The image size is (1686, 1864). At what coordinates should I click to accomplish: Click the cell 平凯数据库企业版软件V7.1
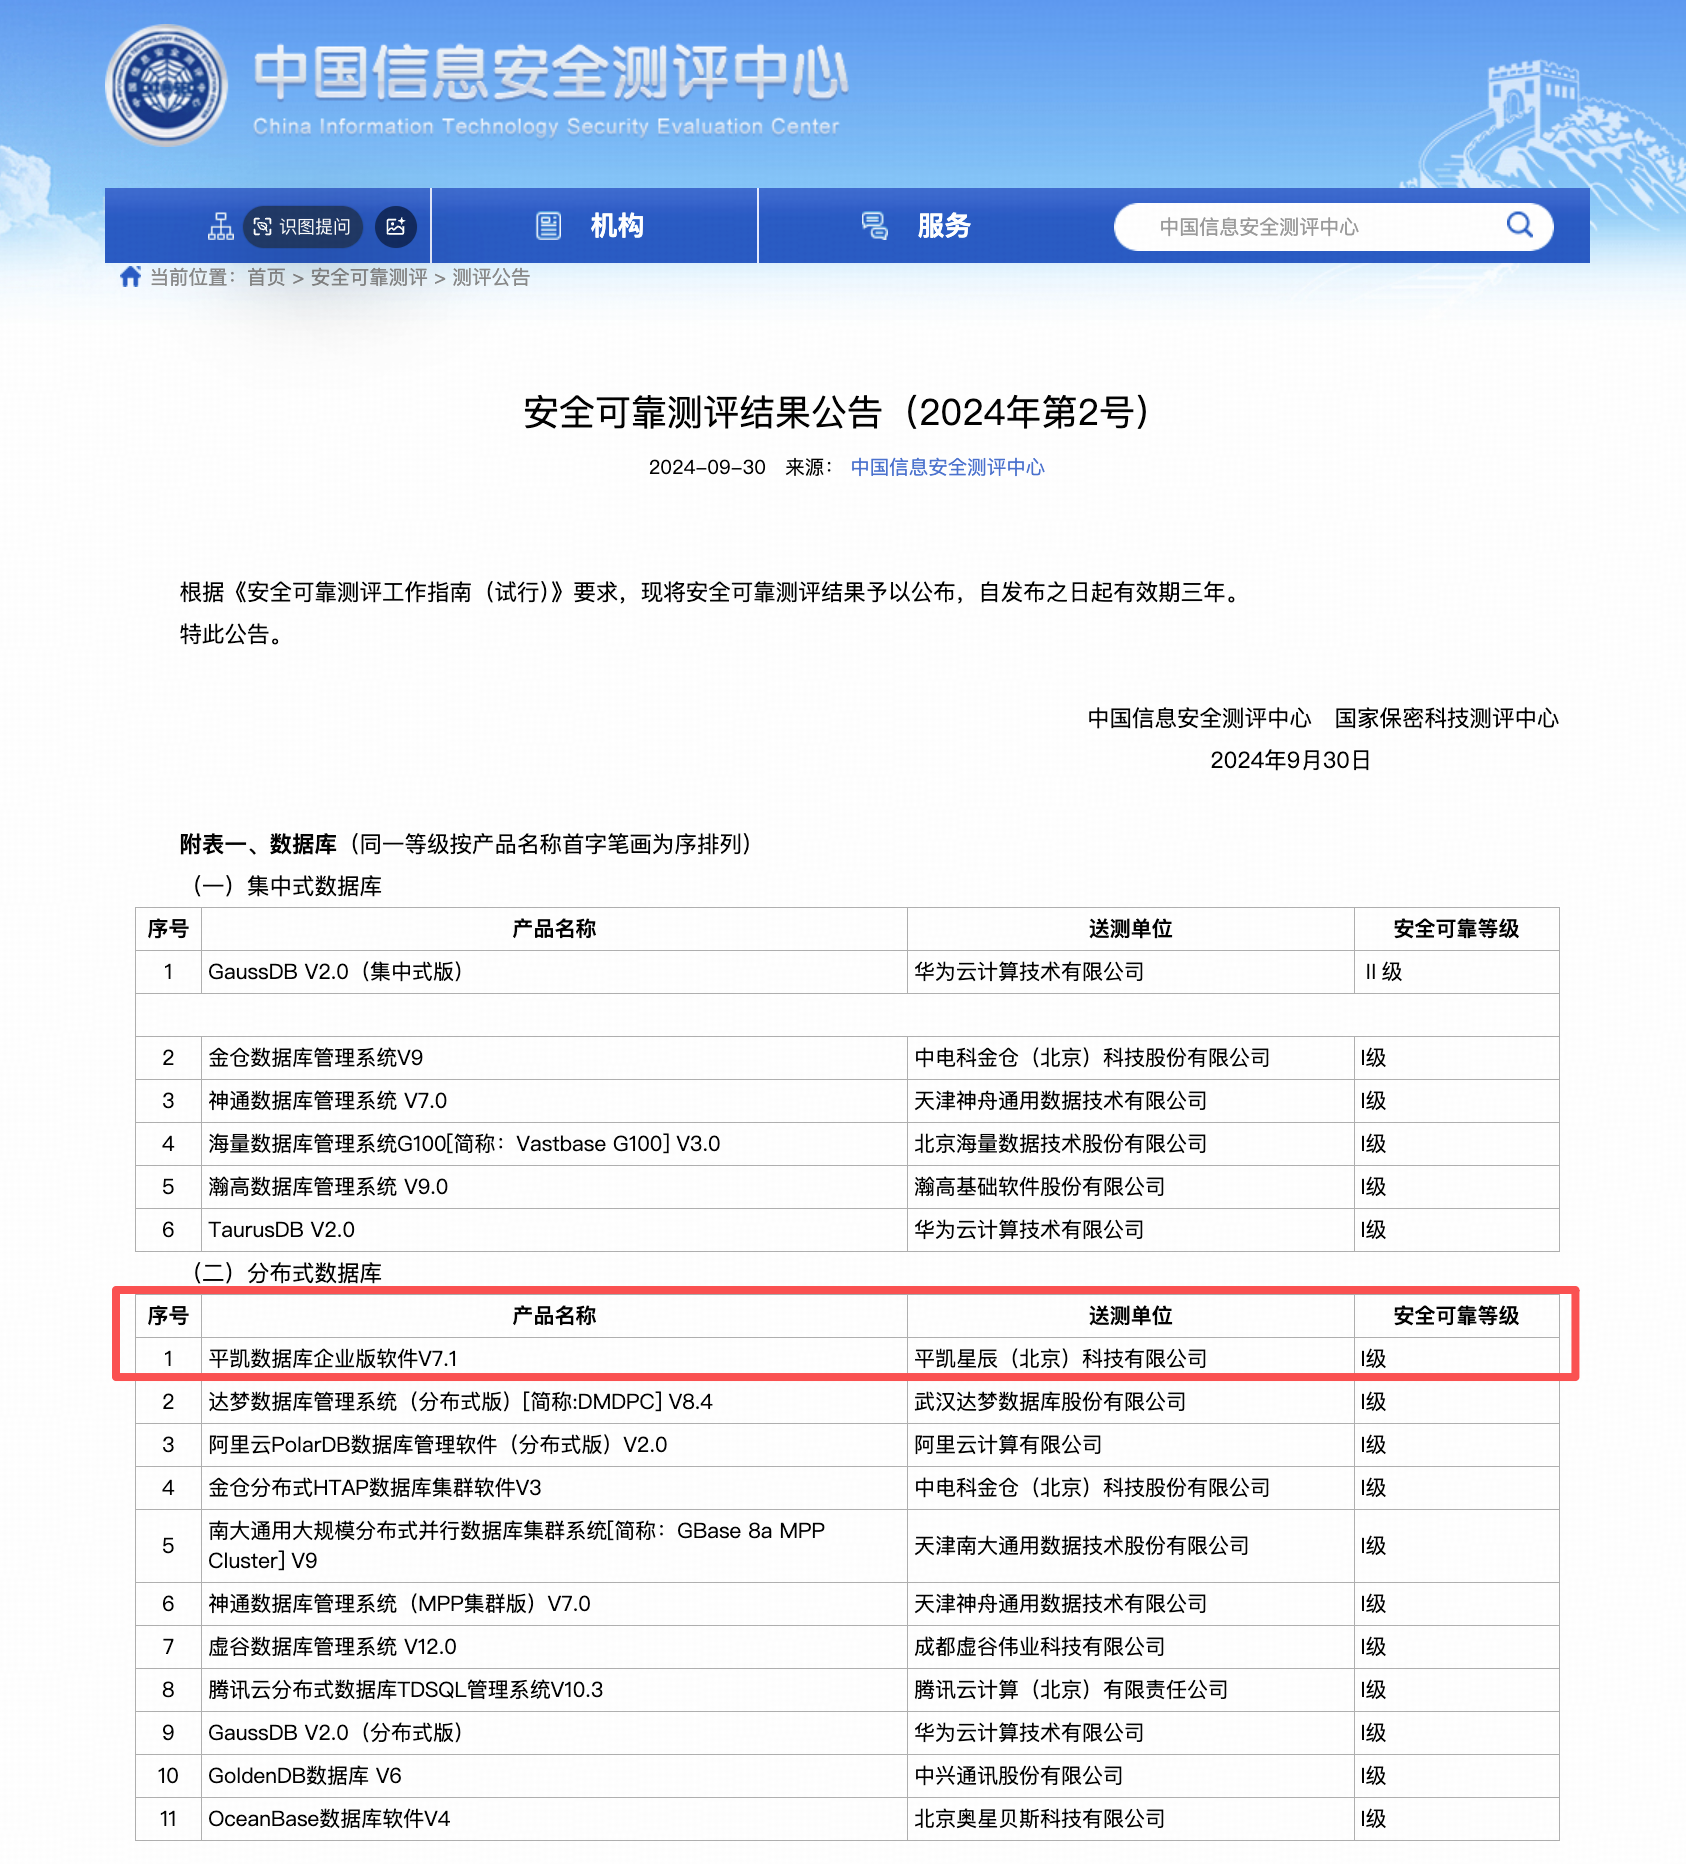[x=554, y=1359]
